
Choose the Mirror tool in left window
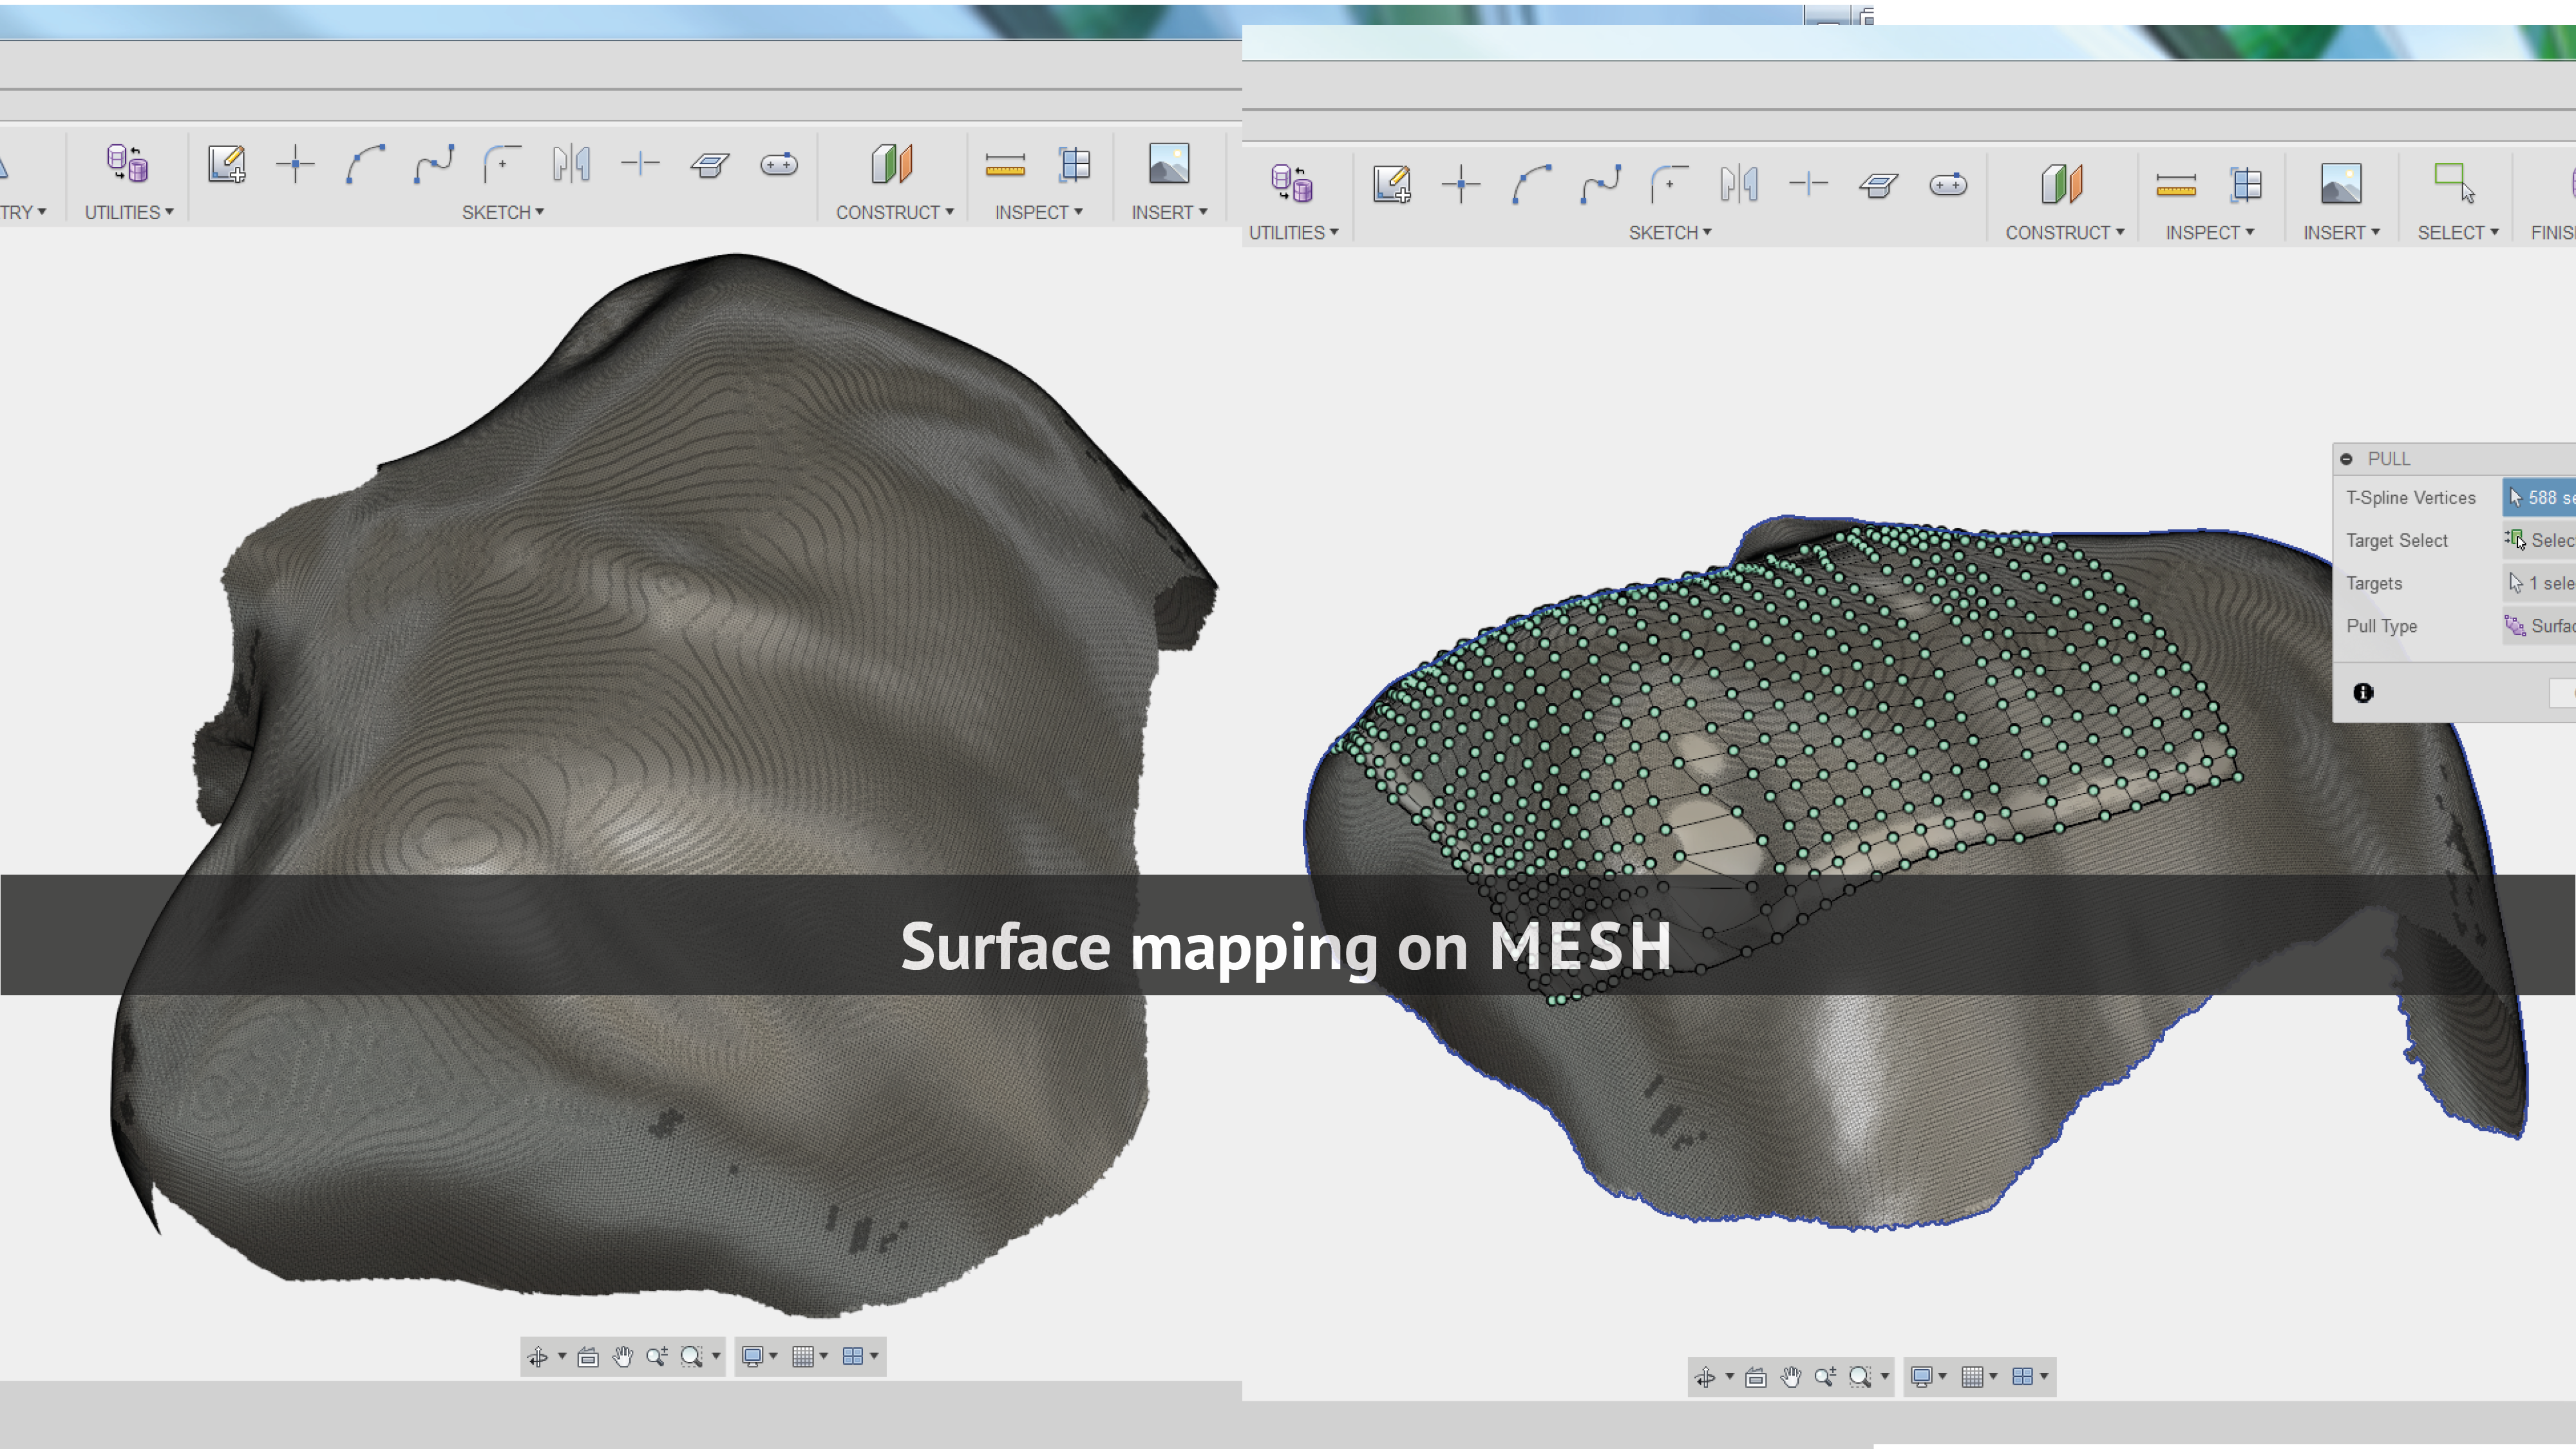pos(571,163)
